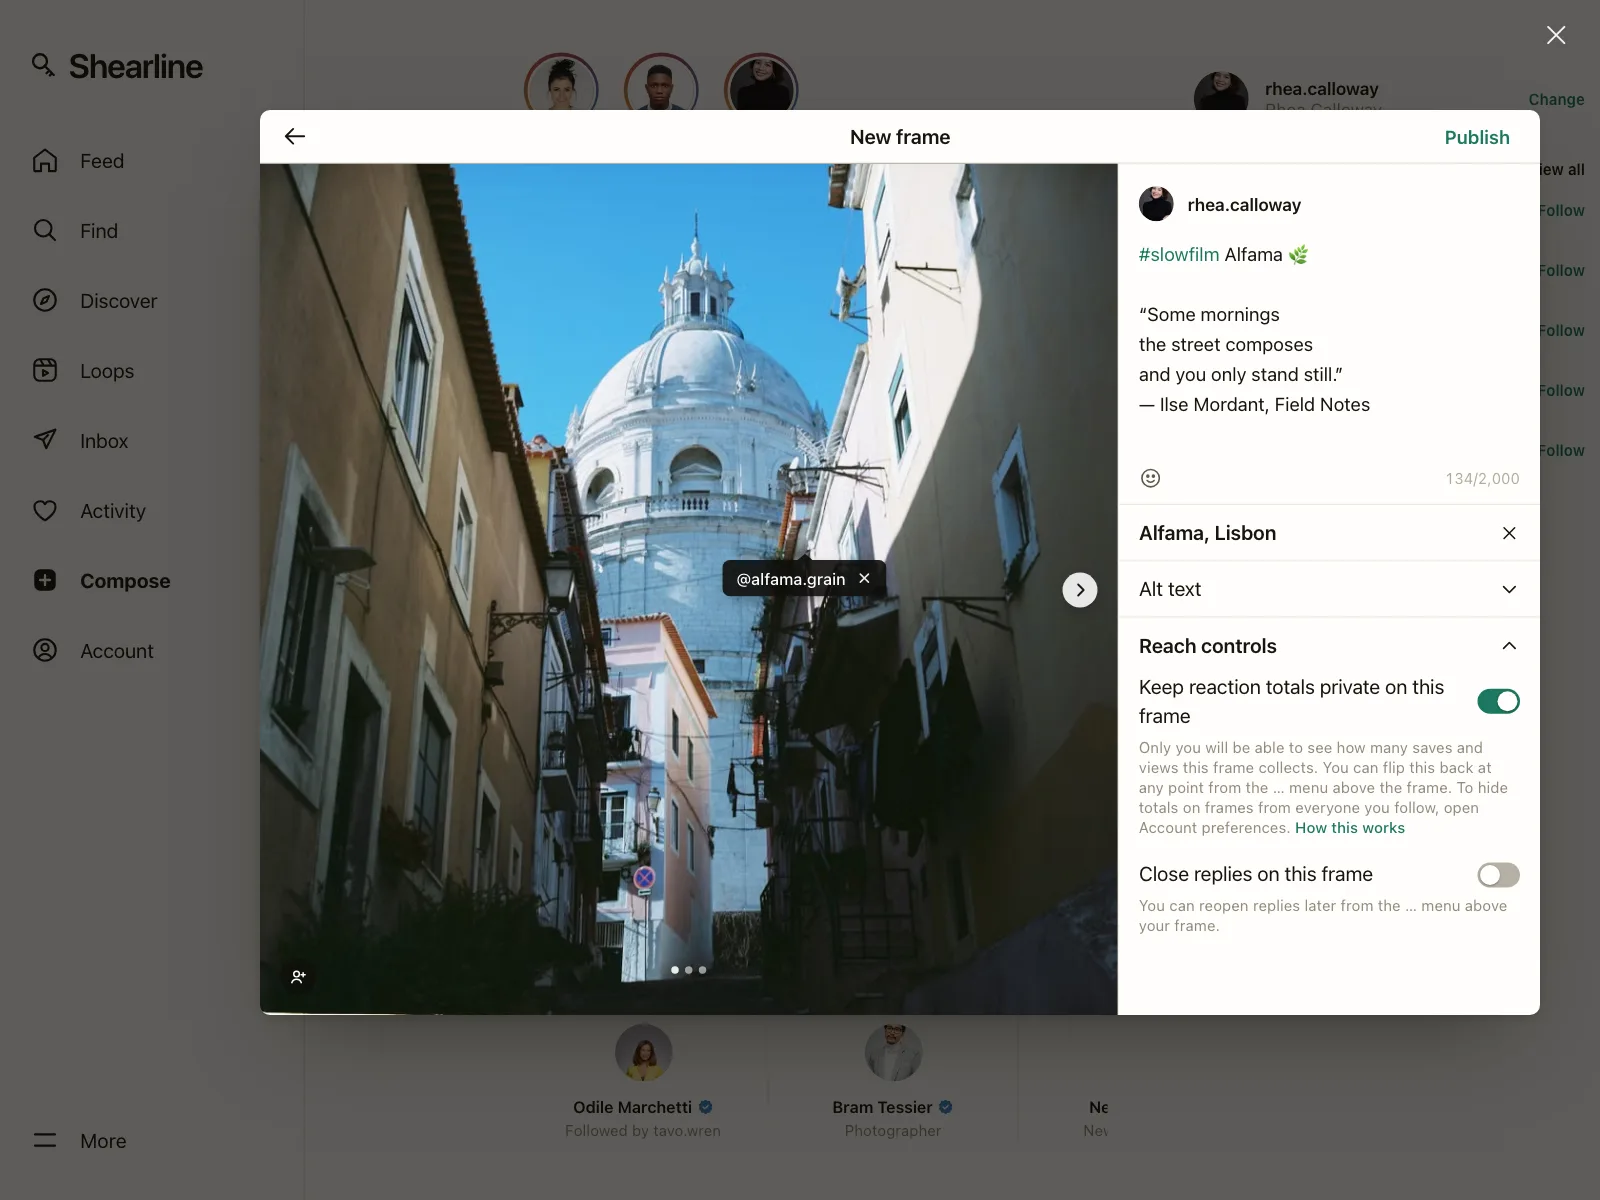The width and height of the screenshot is (1600, 1200).
Task: Select the Account menu item label
Action: 117,651
